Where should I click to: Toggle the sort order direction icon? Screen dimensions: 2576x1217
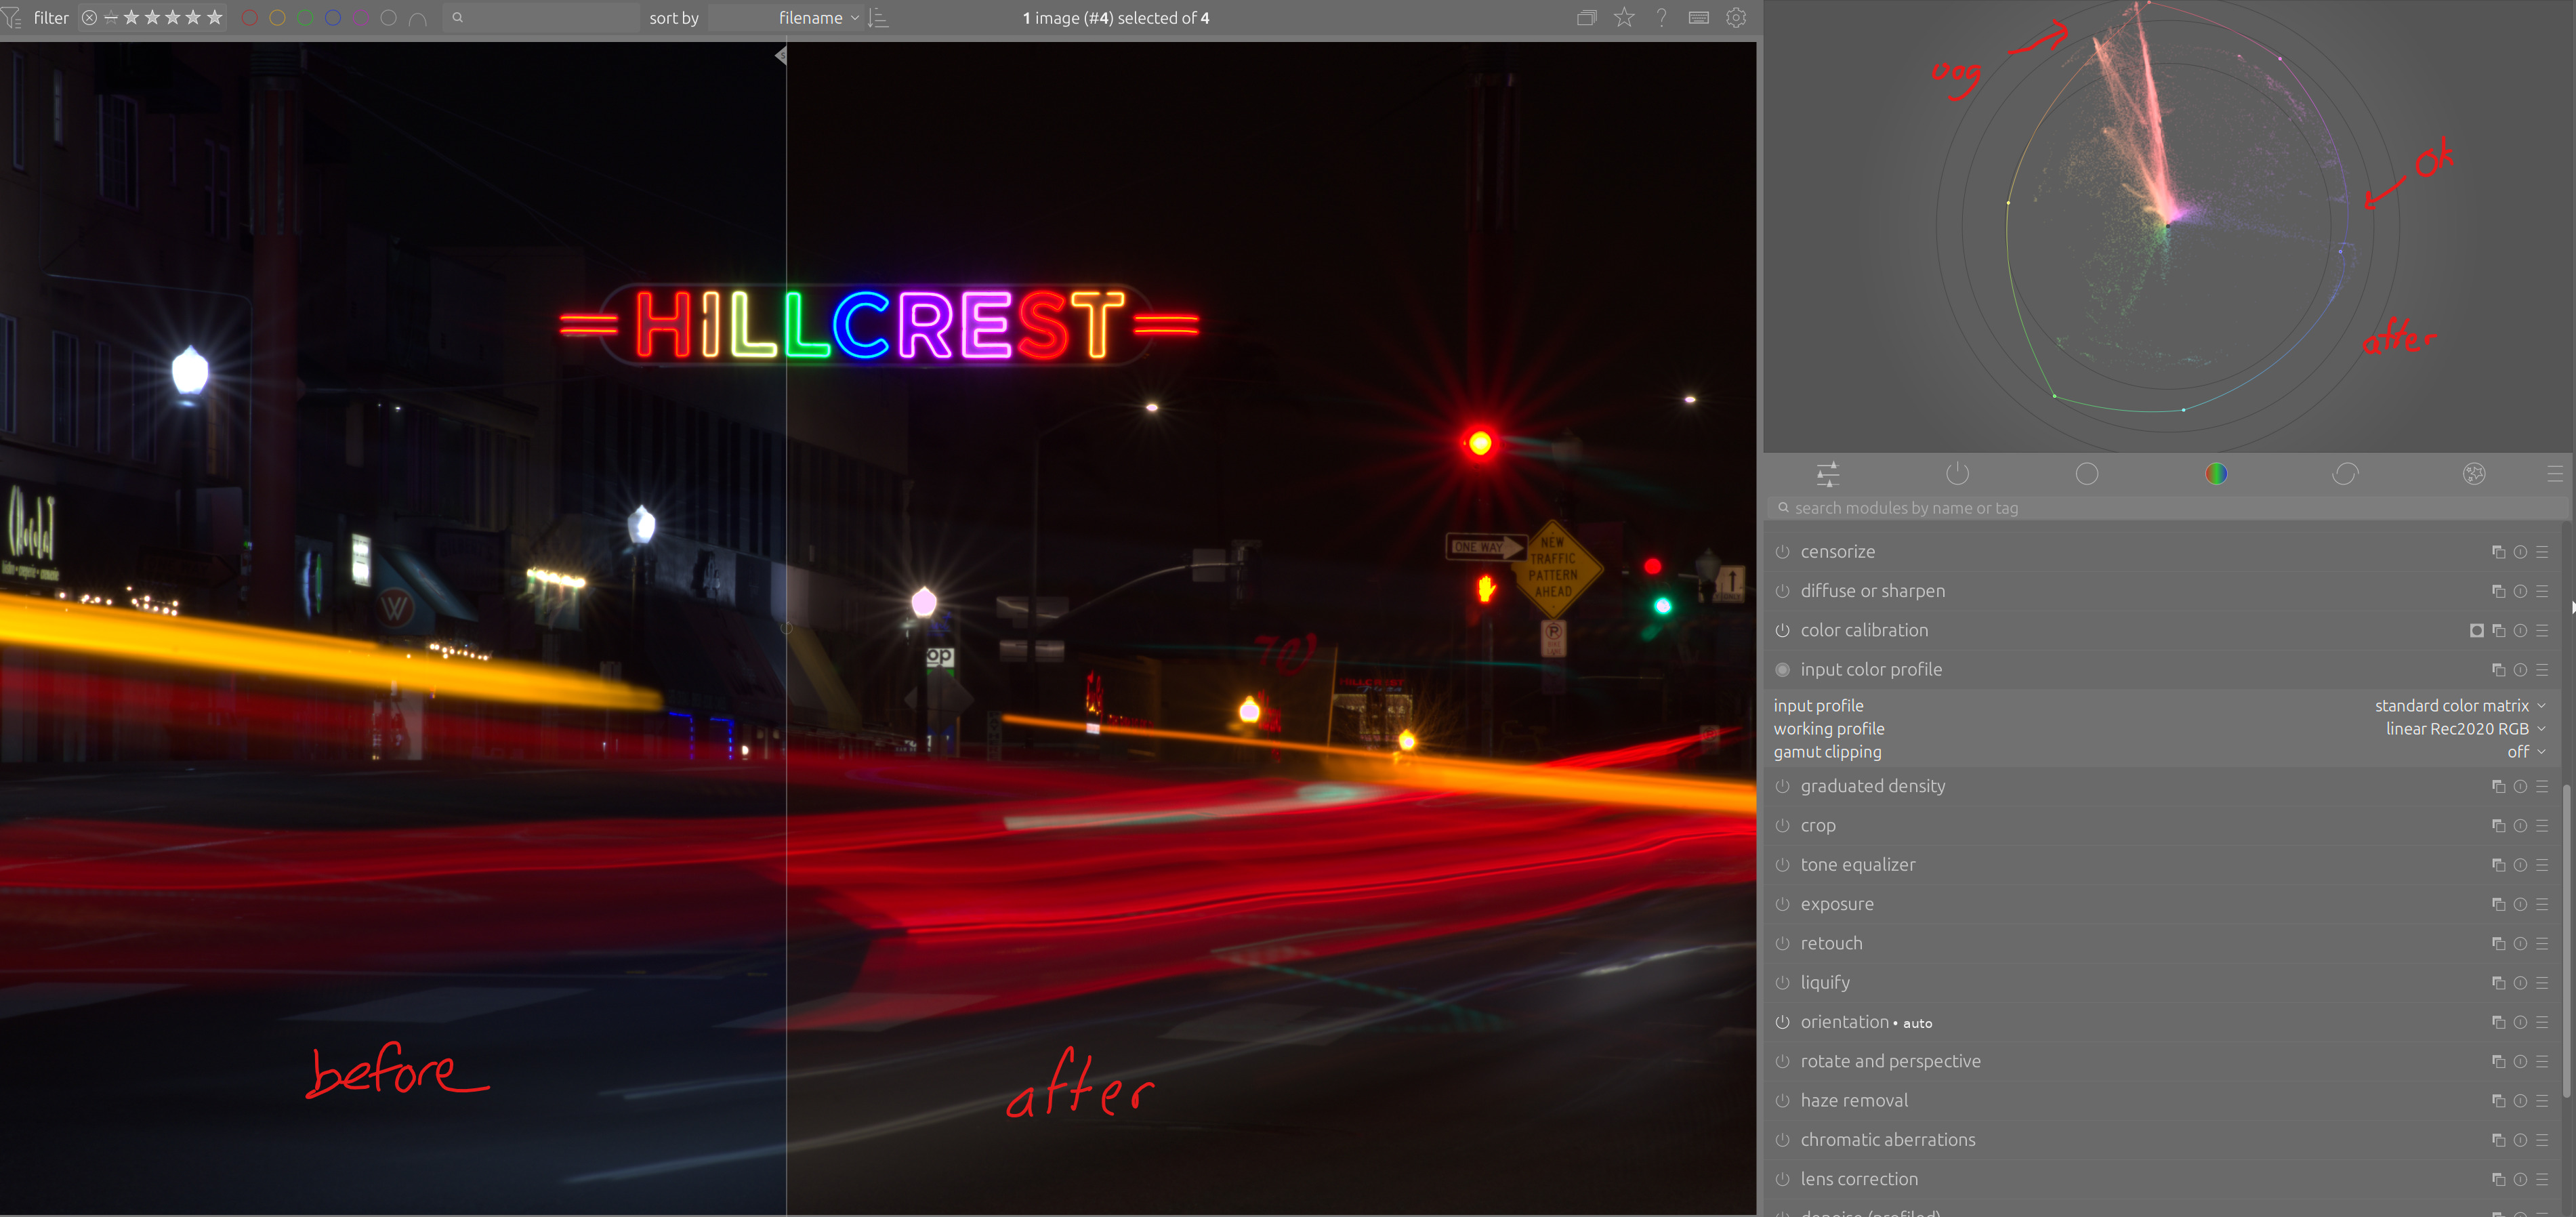click(879, 18)
